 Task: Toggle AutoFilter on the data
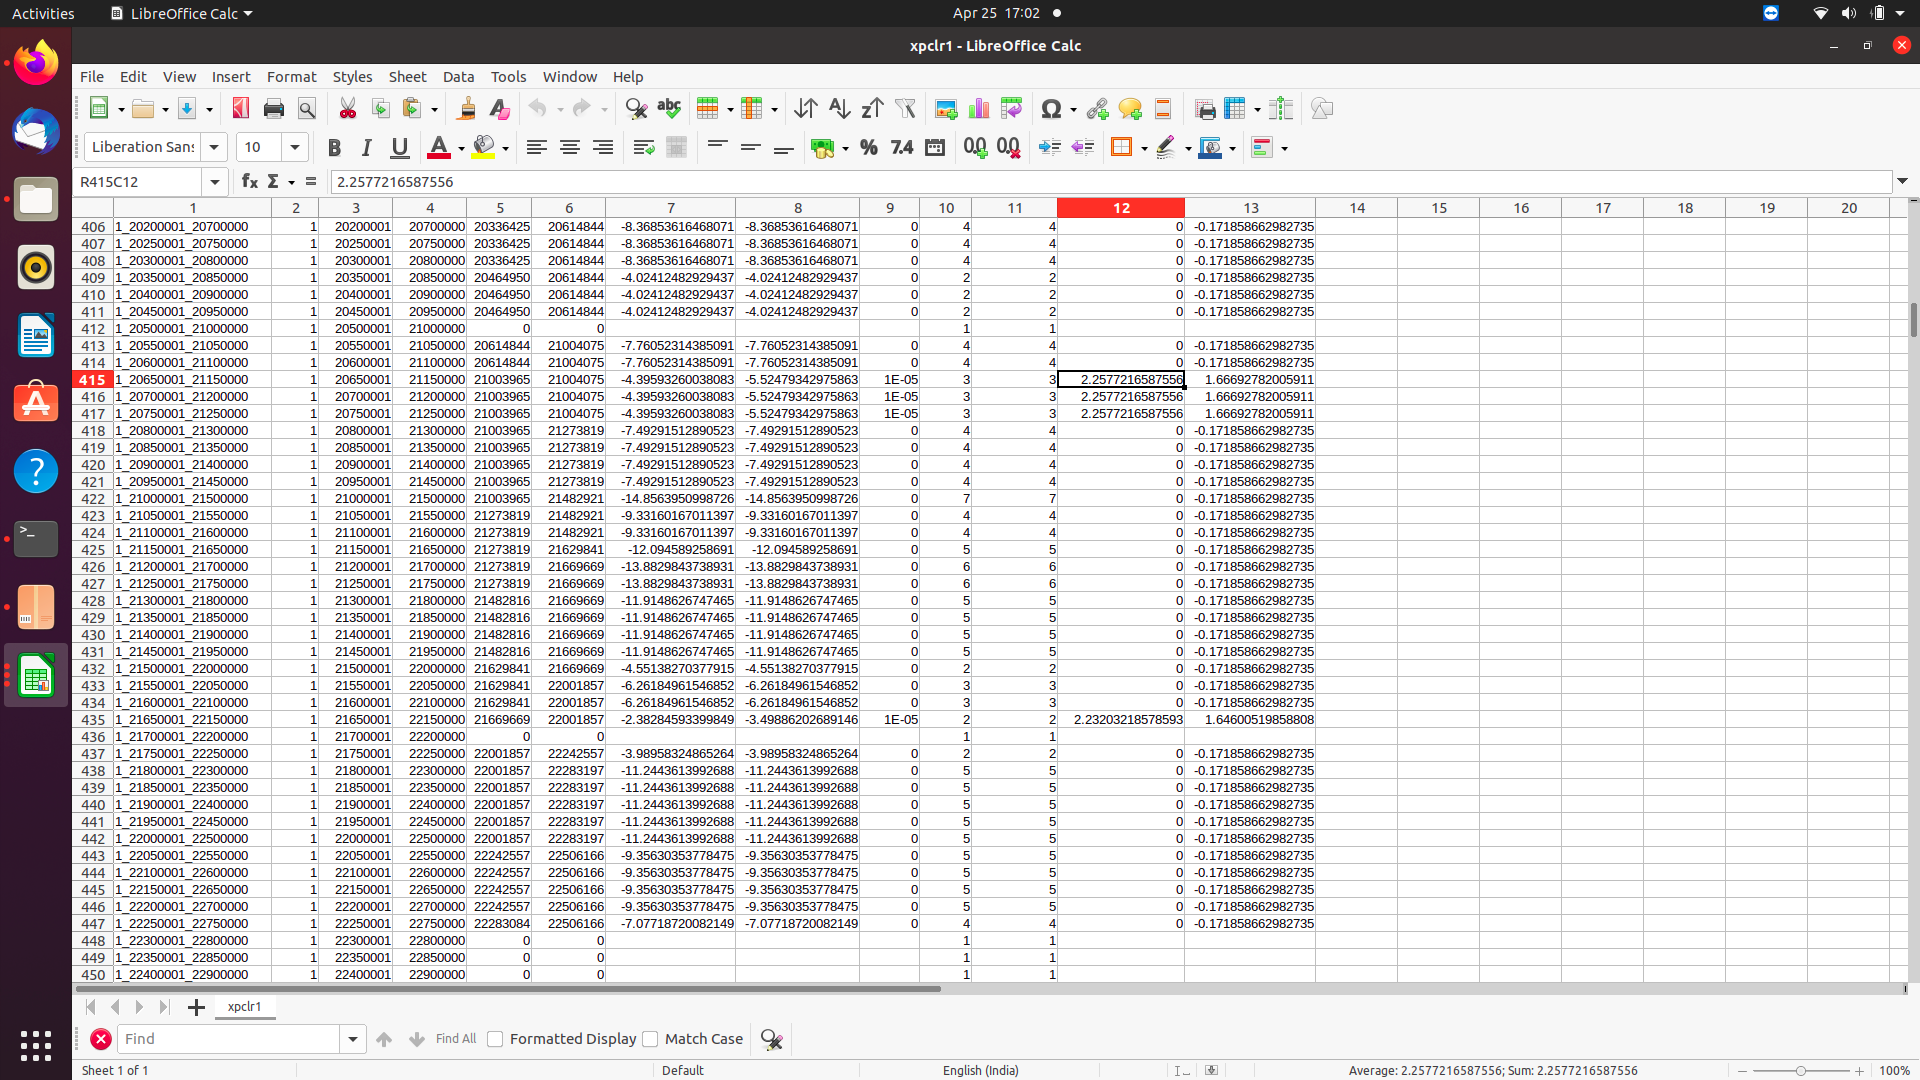click(x=906, y=108)
